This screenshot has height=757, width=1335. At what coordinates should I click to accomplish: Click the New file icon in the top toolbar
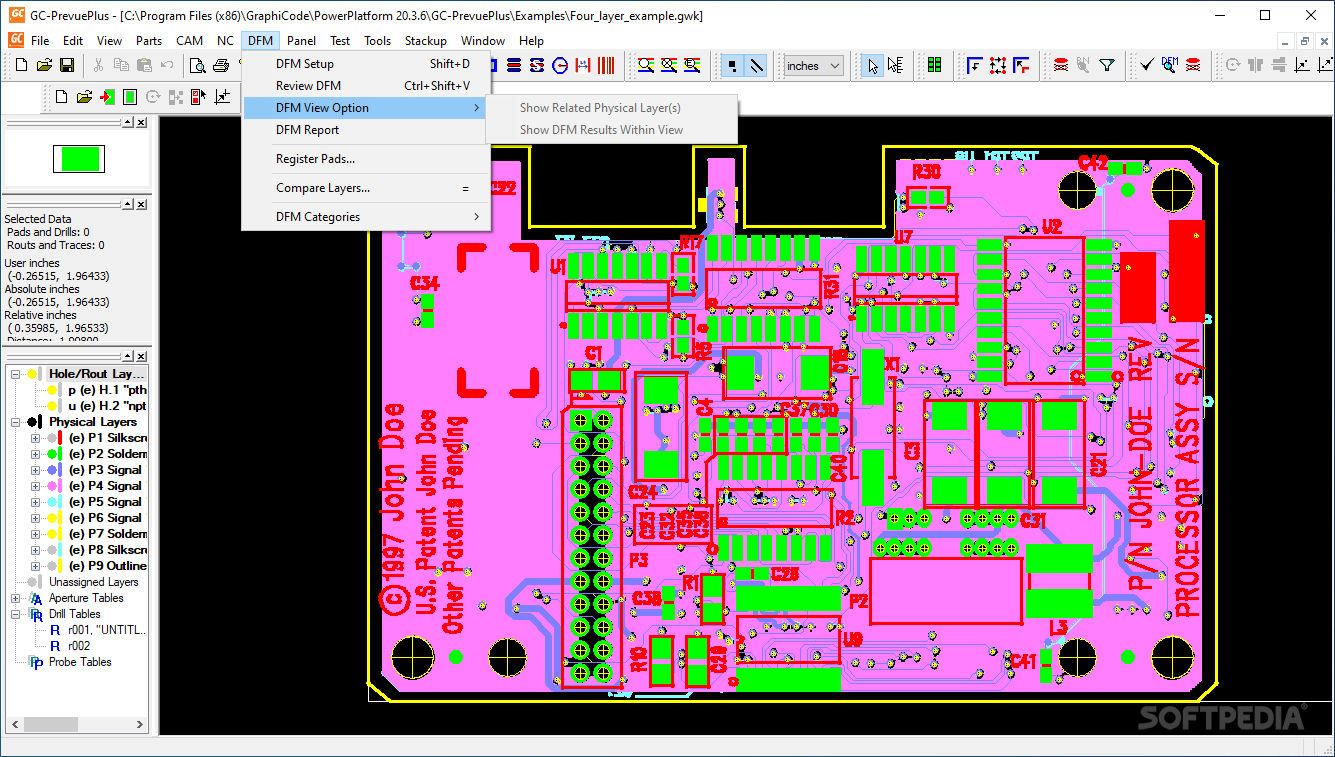23,66
